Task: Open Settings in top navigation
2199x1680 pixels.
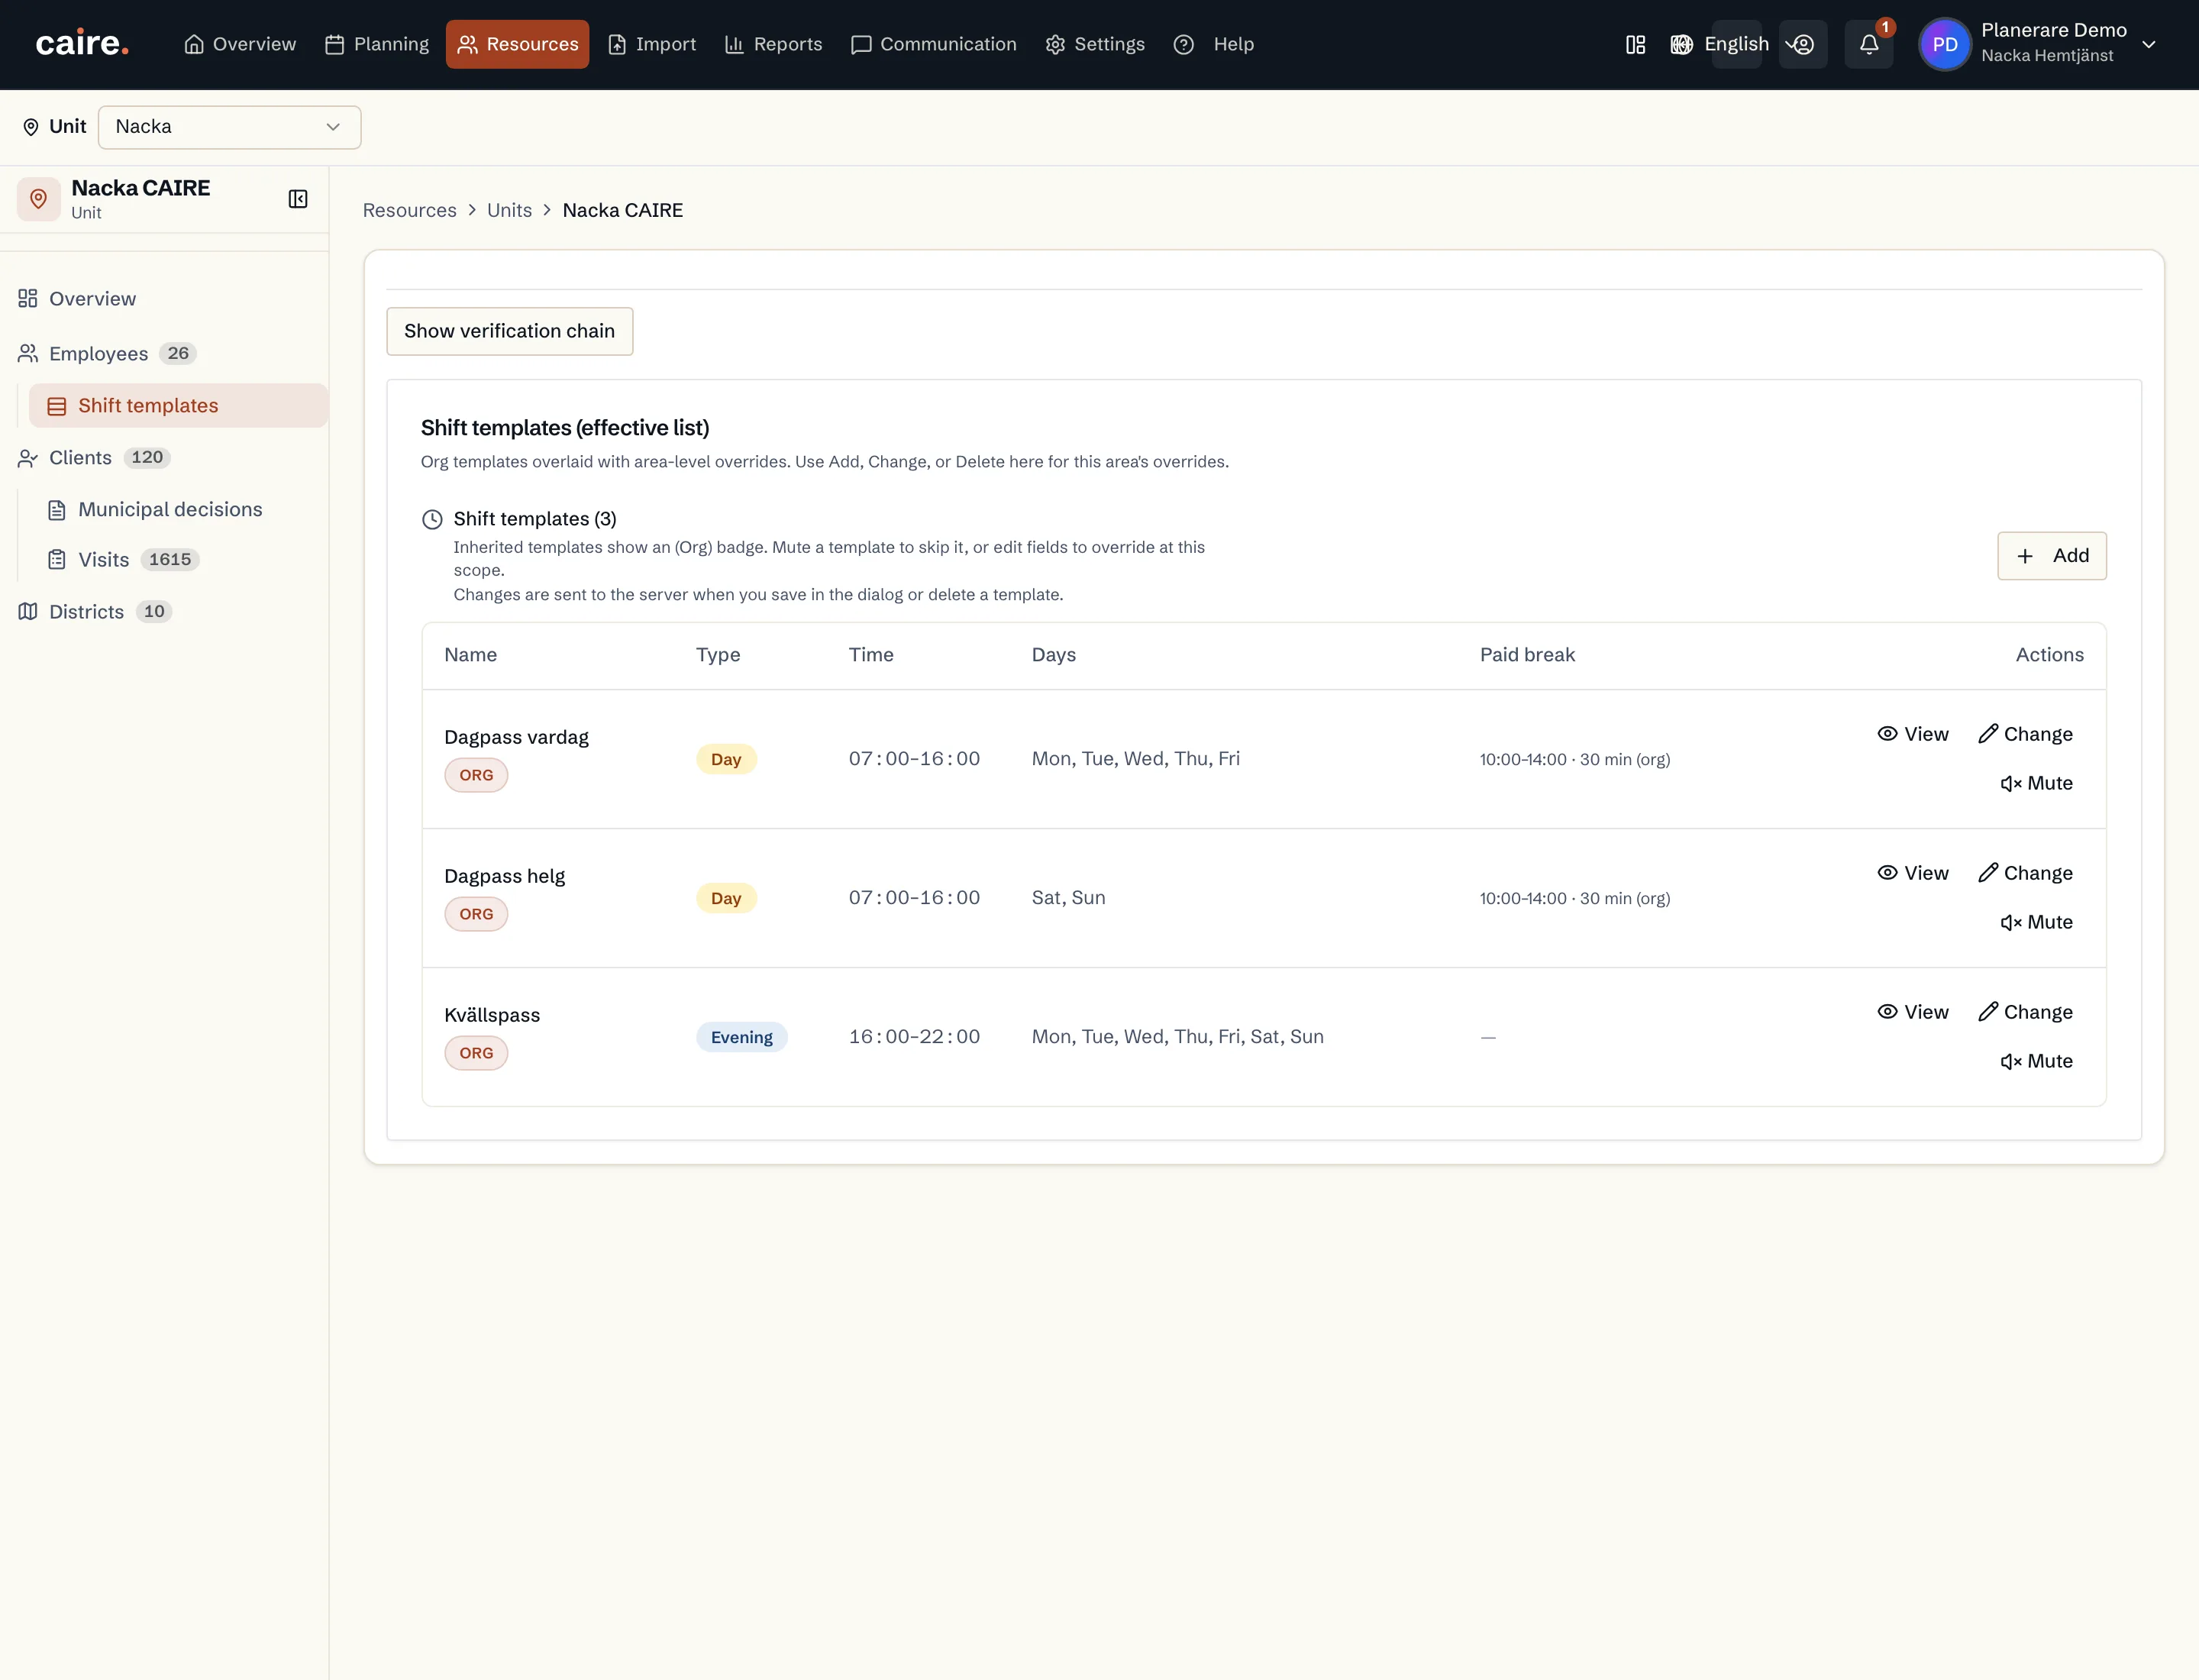Action: 1095,44
